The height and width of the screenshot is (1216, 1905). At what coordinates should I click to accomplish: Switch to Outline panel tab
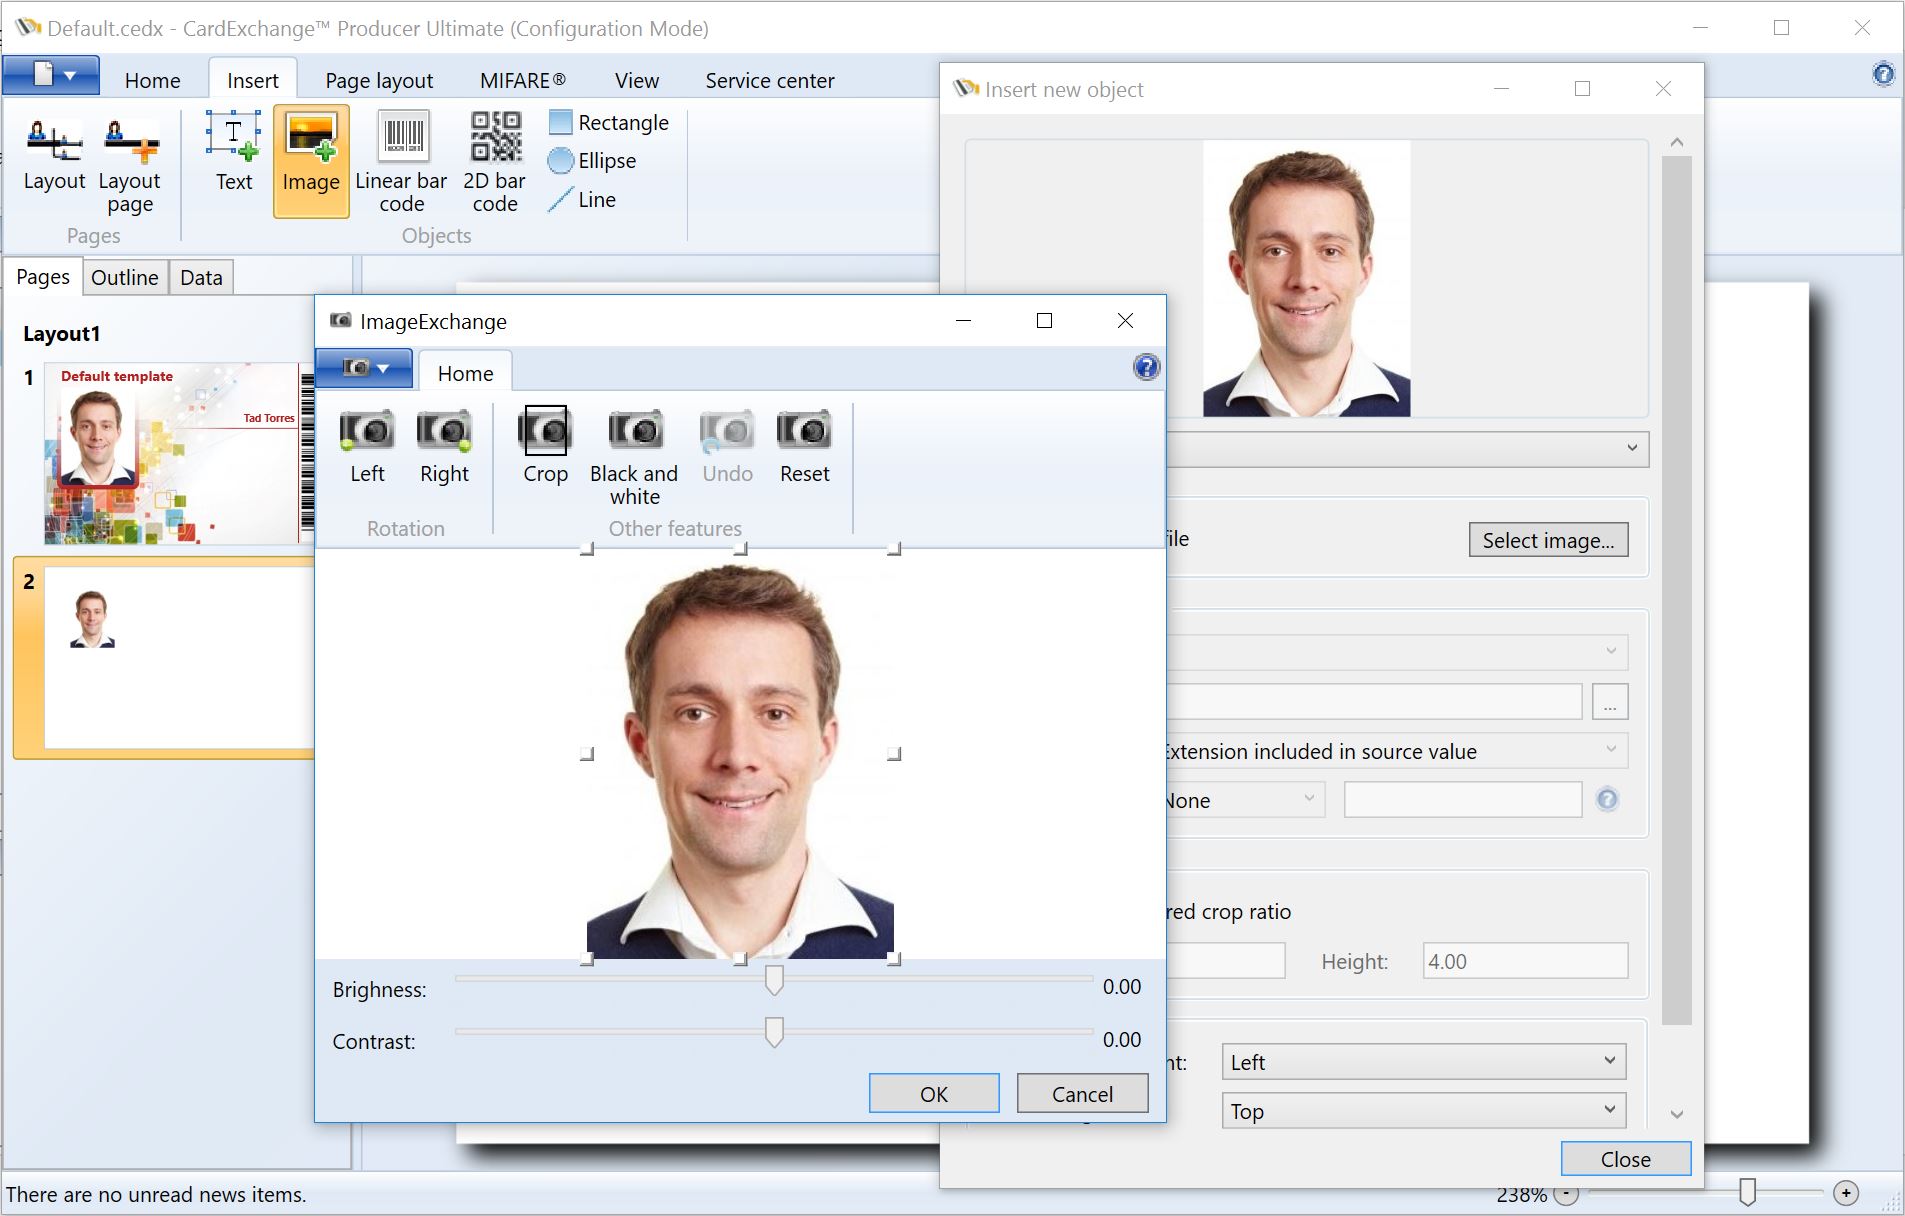[124, 277]
